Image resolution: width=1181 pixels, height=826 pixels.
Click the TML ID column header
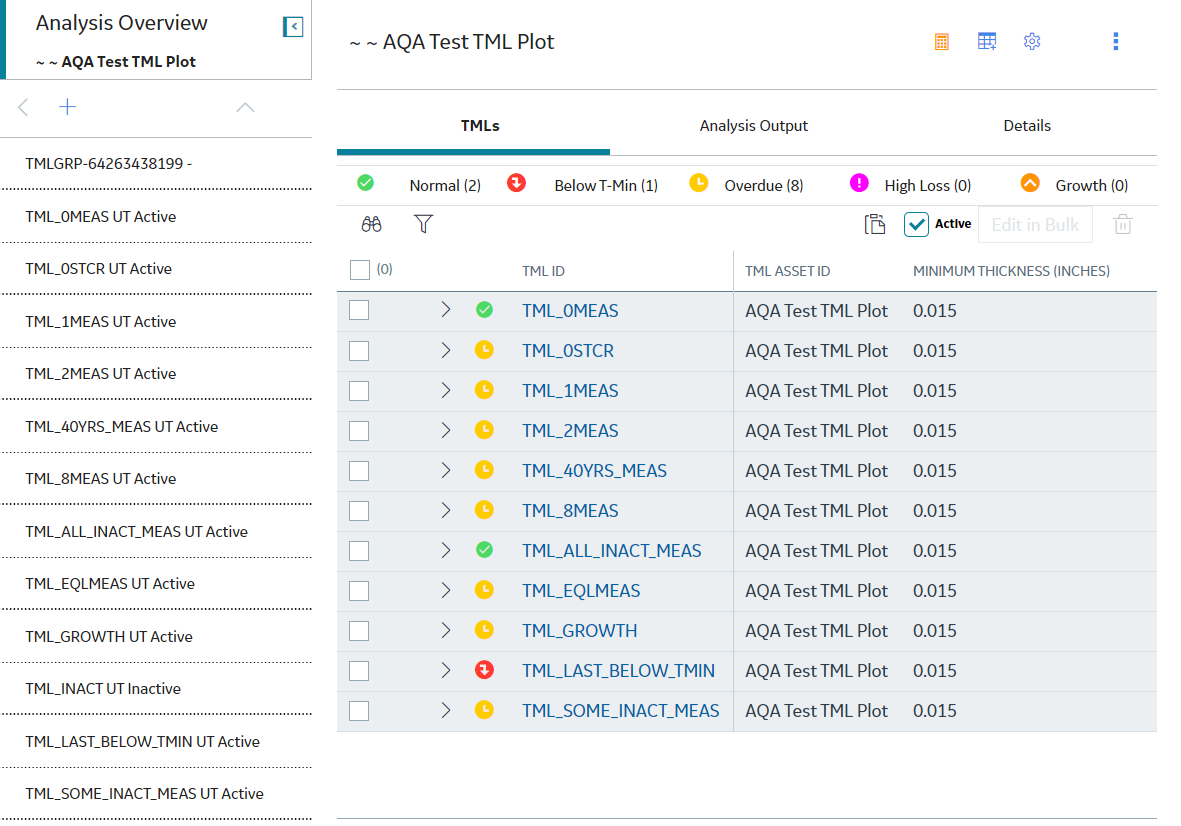(543, 271)
